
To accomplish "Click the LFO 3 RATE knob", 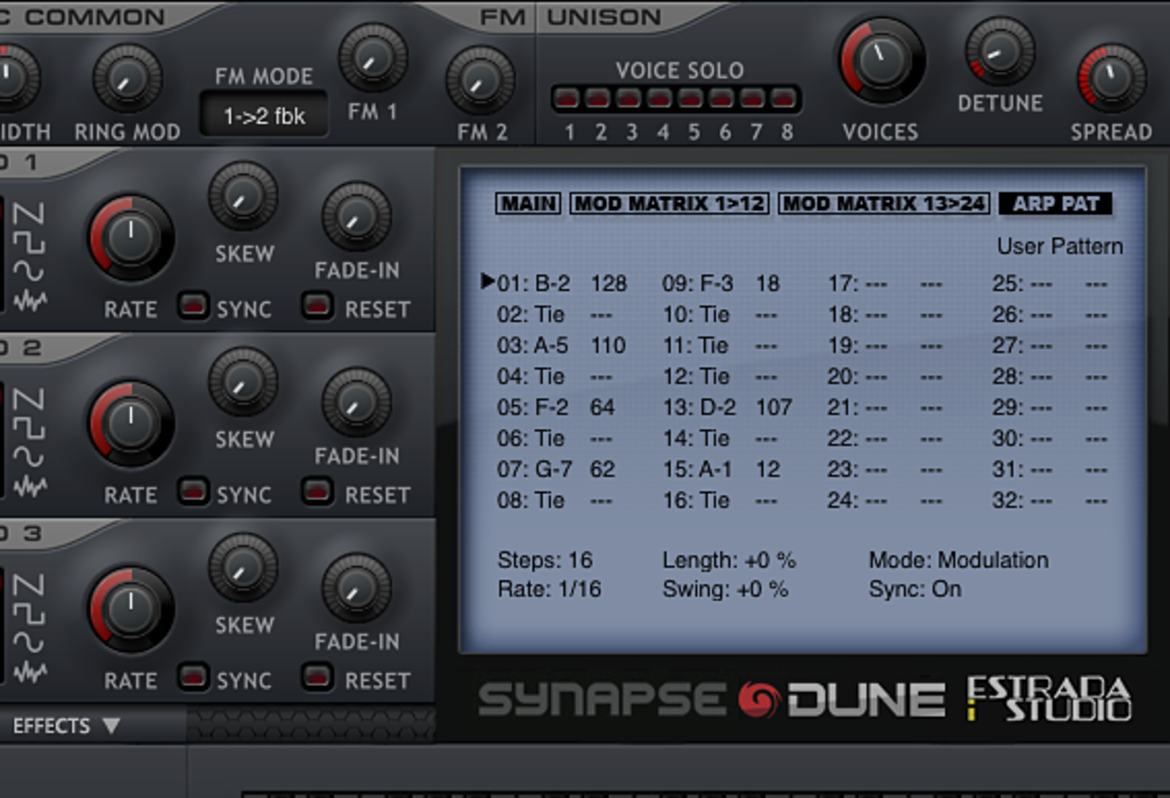I will click(131, 610).
